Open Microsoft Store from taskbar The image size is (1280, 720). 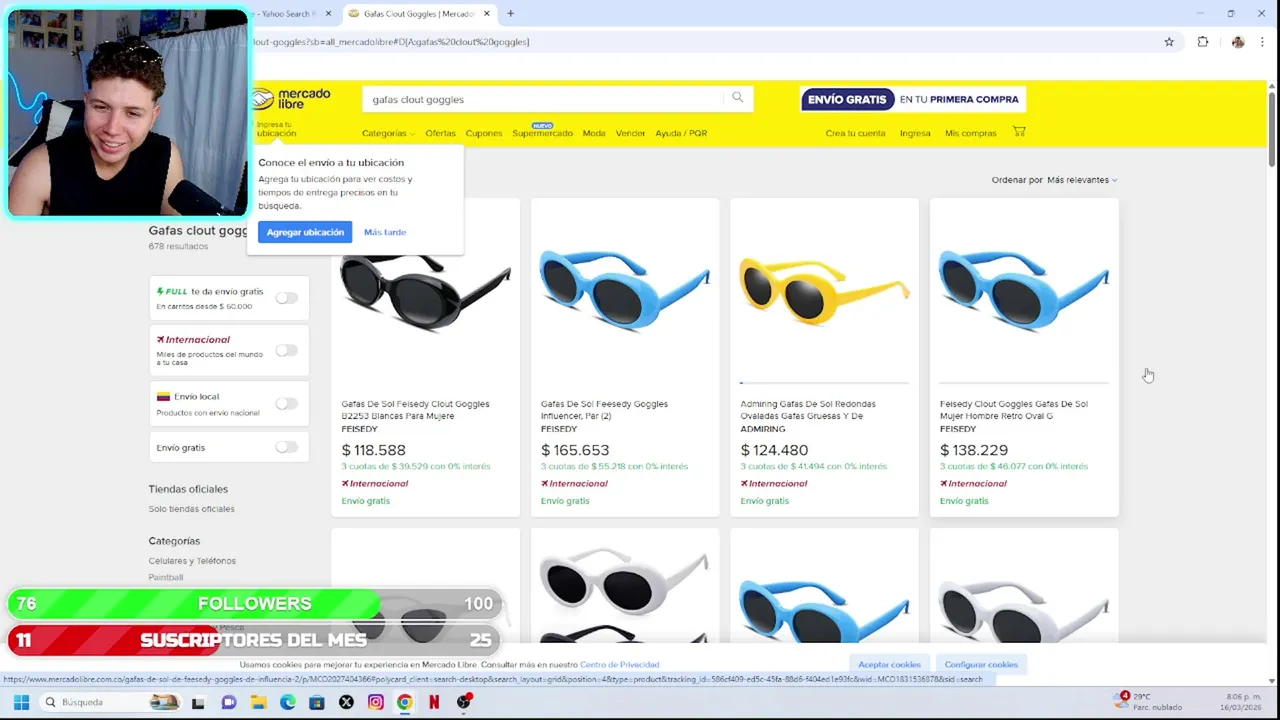tap(317, 703)
